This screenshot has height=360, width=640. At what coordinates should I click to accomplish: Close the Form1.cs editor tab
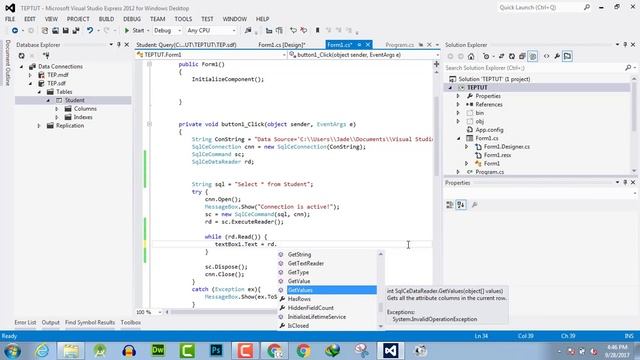pos(368,44)
